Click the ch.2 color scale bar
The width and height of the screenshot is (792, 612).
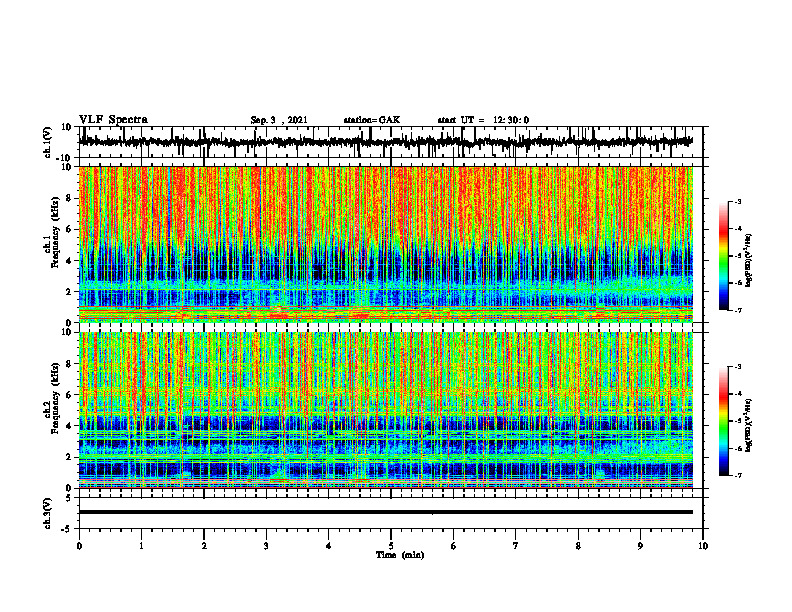point(723,421)
